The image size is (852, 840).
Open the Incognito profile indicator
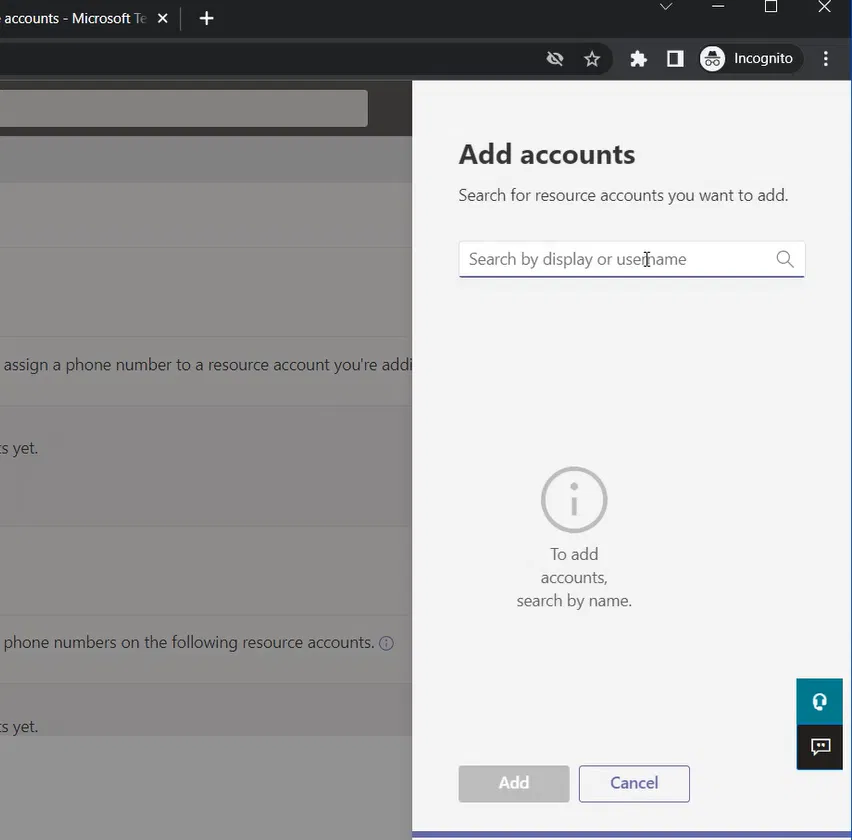(749, 59)
